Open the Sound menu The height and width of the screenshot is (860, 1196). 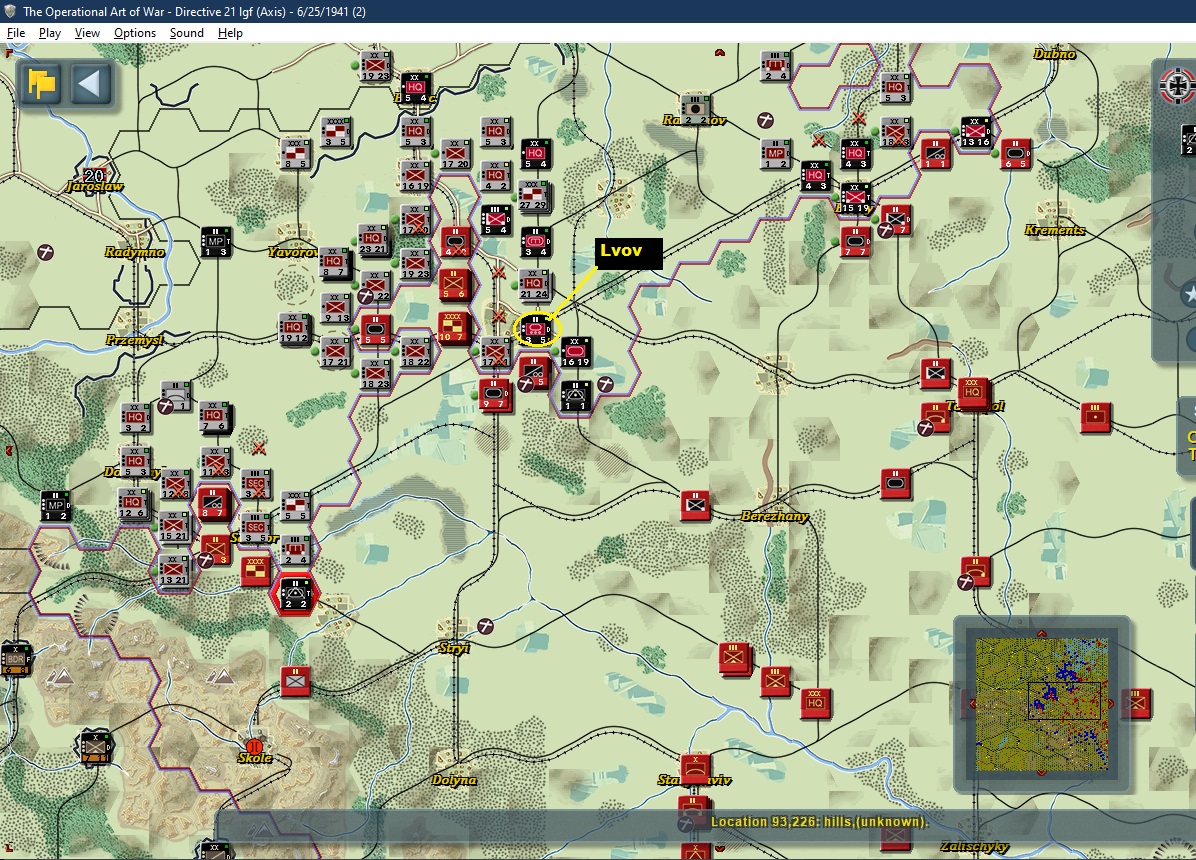pyautogui.click(x=186, y=33)
